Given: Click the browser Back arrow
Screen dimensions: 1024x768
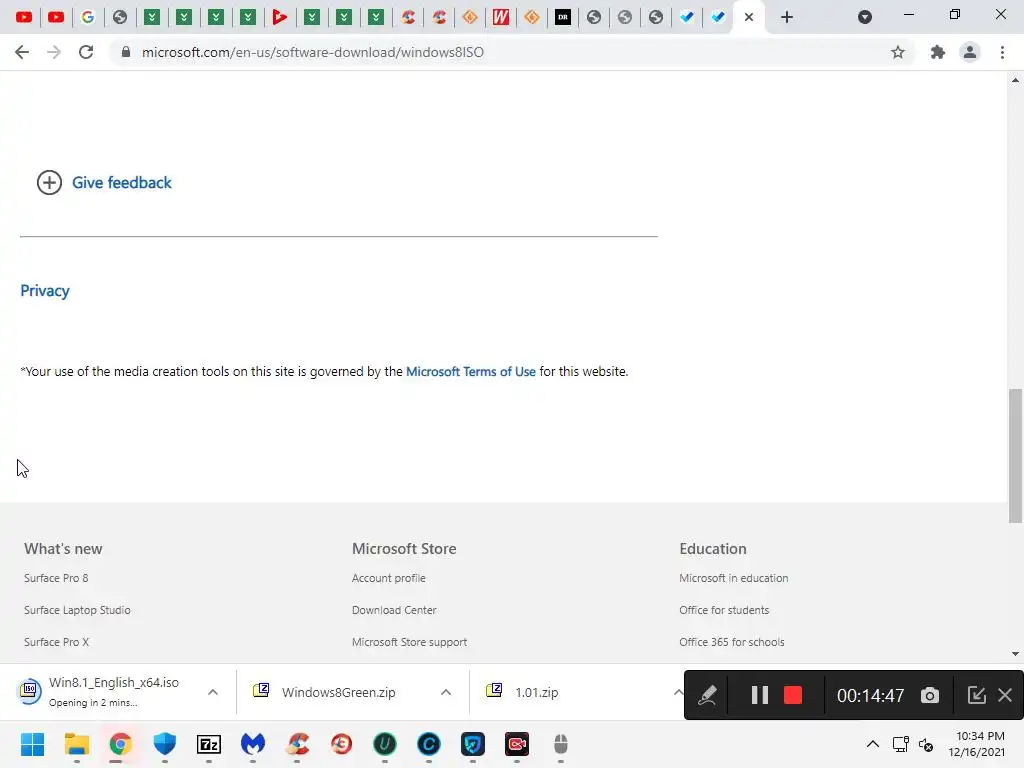Looking at the screenshot, I should pyautogui.click(x=22, y=52).
